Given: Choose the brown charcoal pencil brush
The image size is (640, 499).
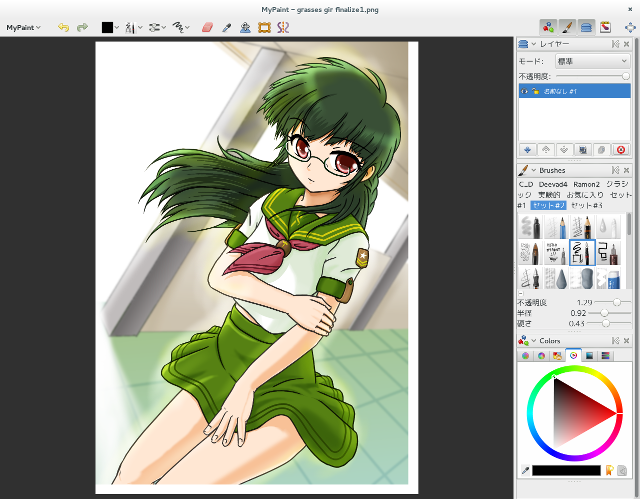Looking at the screenshot, I should click(x=530, y=253).
